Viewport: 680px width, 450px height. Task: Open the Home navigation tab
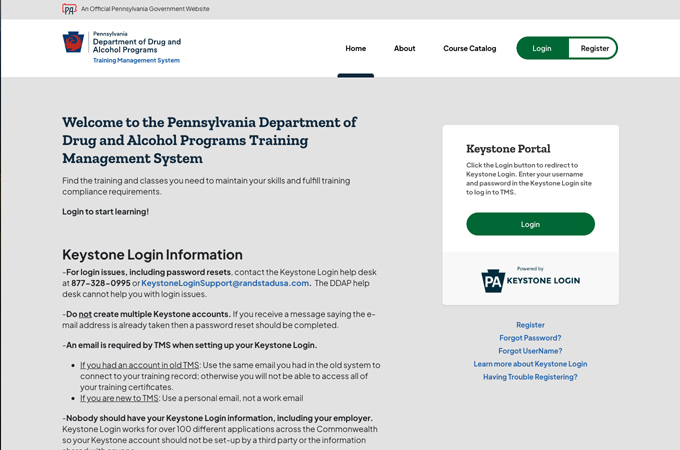(x=356, y=49)
